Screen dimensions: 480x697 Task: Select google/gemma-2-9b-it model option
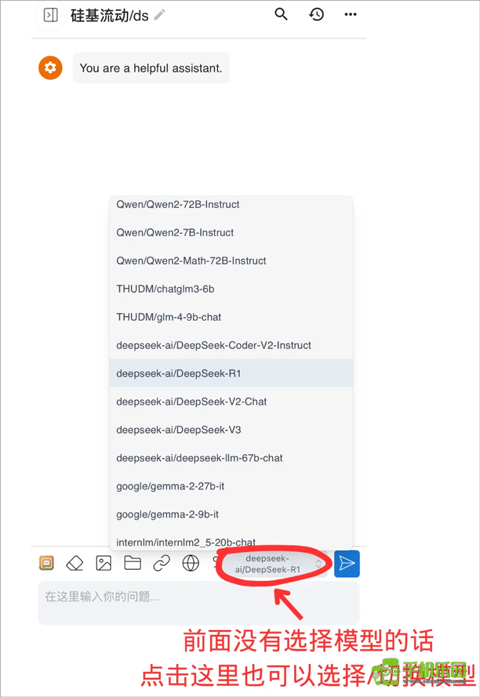(x=231, y=514)
